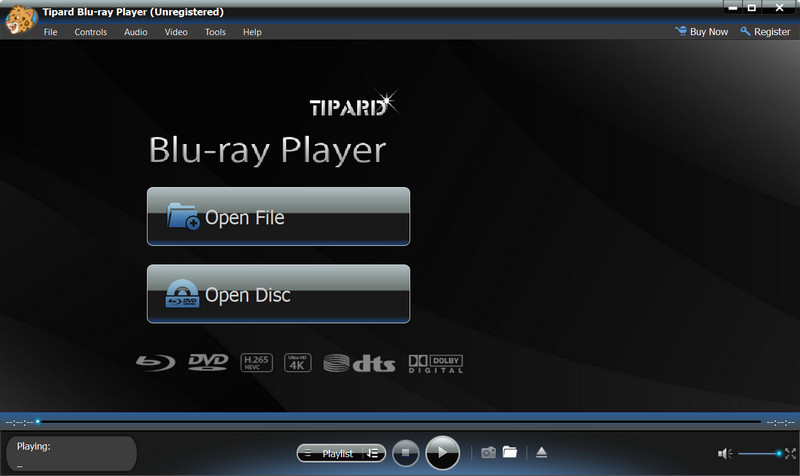
Task: Open the Controls menu
Action: coord(91,32)
